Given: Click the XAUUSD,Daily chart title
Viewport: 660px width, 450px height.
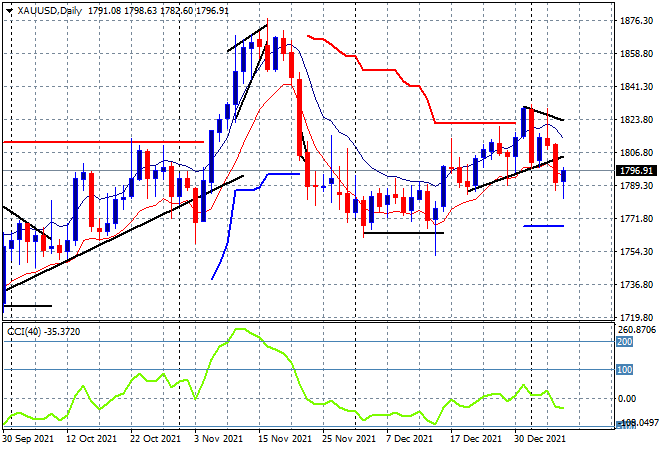Looking at the screenshot, I should pos(49,11).
